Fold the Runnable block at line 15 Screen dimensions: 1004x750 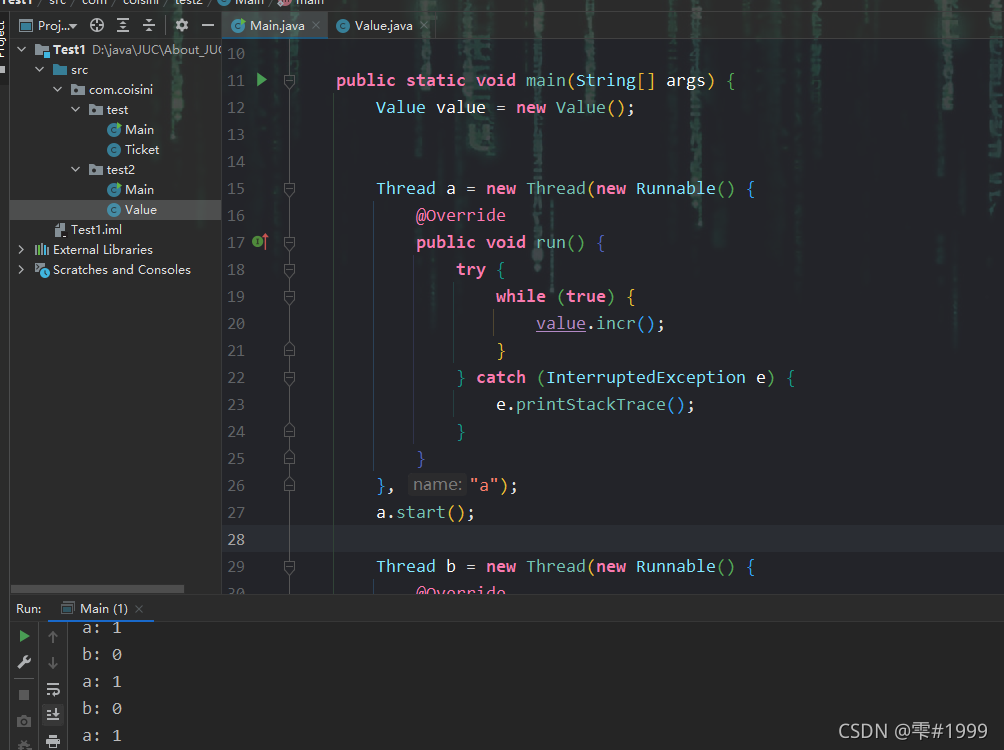289,189
